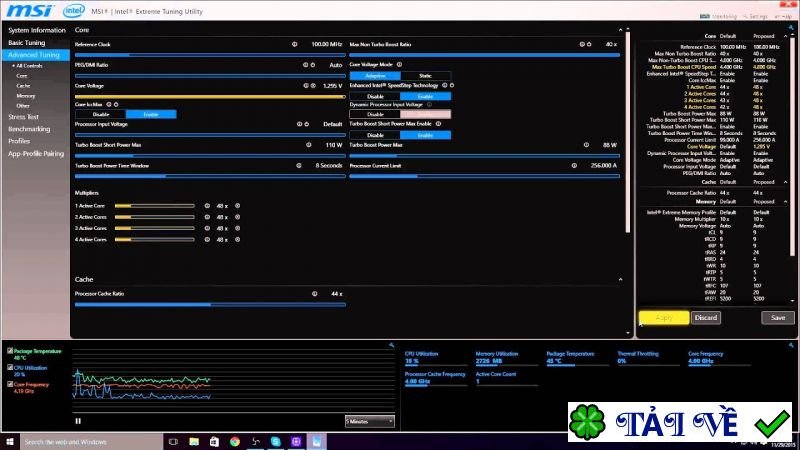Select Cache under Advanced Tuning
This screenshot has width=800, height=450.
click(x=23, y=86)
